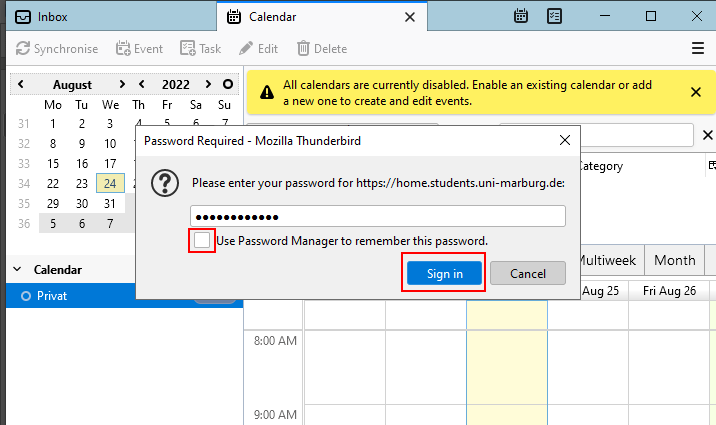Go to previous month in mini calendar
The image size is (716, 425).
pyautogui.click(x=21, y=85)
